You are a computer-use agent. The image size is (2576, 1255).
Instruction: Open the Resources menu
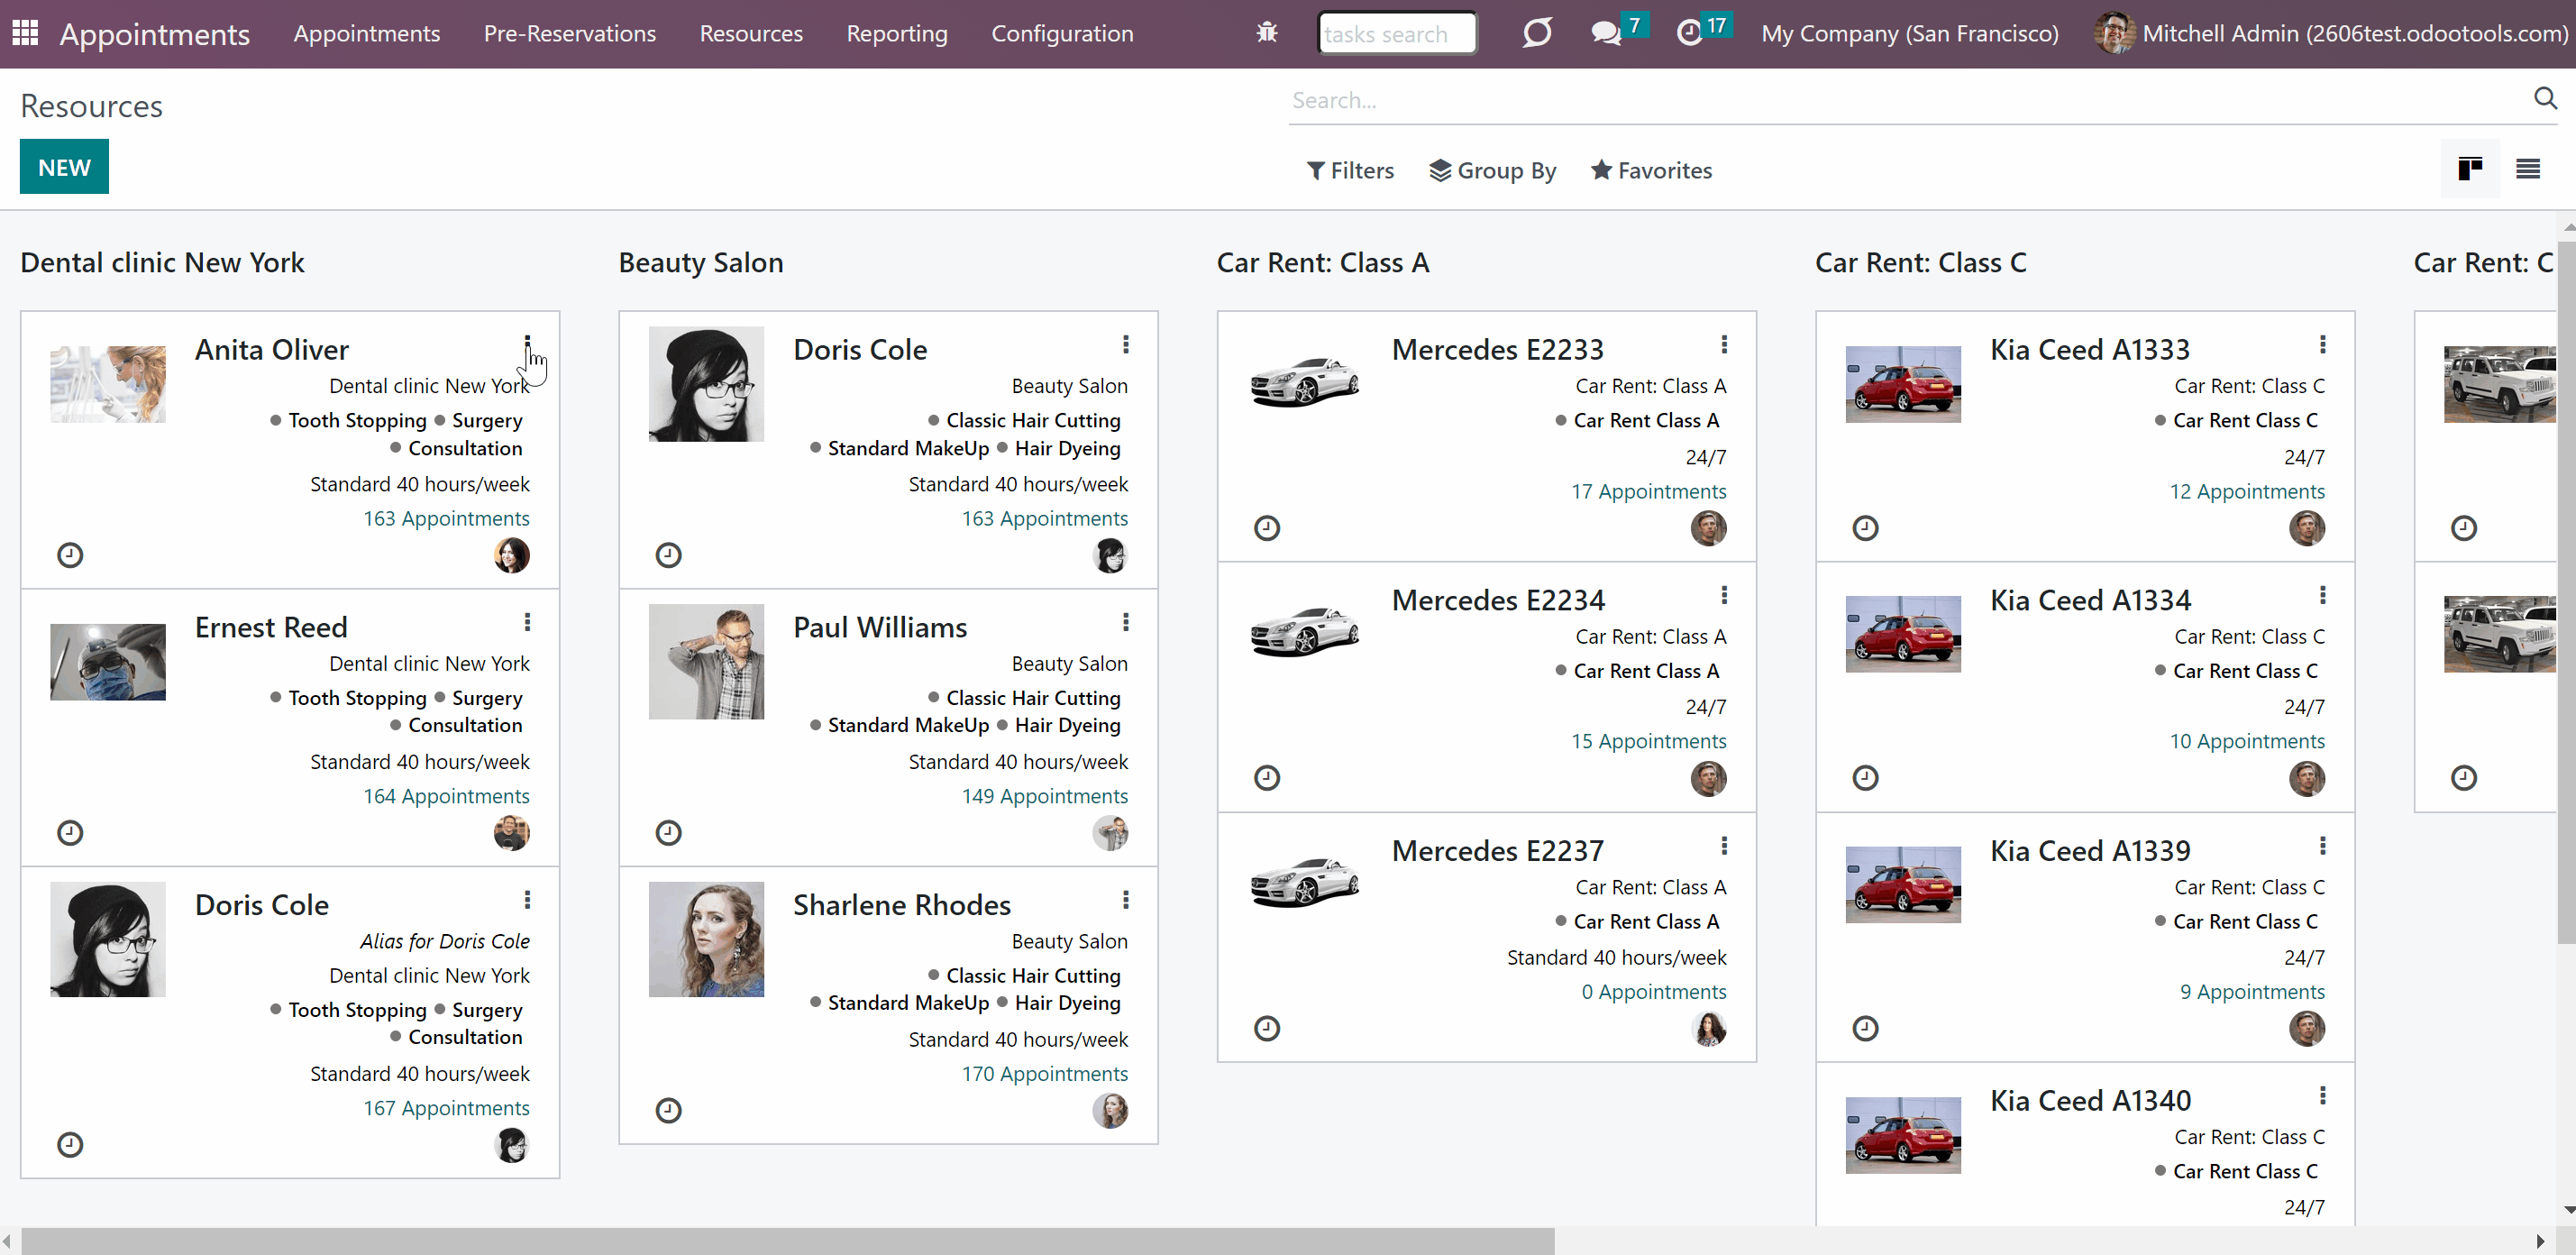pyautogui.click(x=751, y=33)
